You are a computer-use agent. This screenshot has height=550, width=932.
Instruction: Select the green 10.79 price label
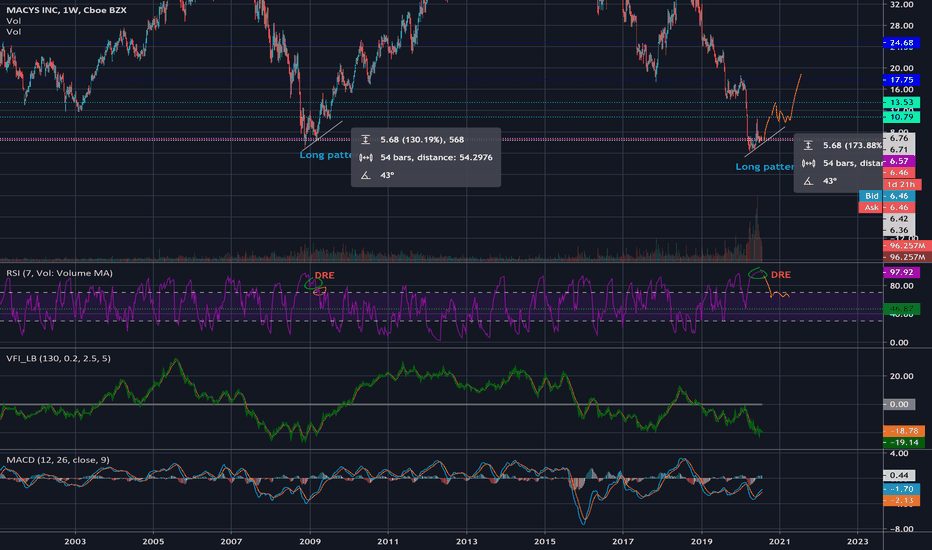(x=901, y=117)
